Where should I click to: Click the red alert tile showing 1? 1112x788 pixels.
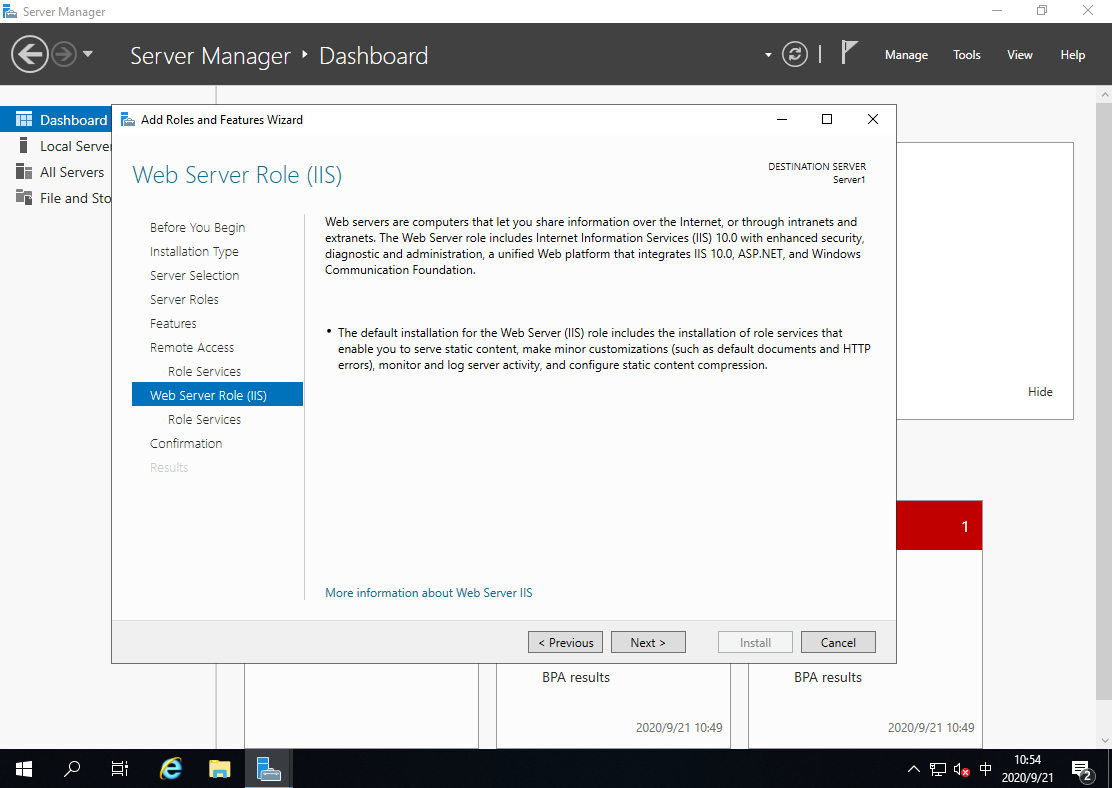939,526
